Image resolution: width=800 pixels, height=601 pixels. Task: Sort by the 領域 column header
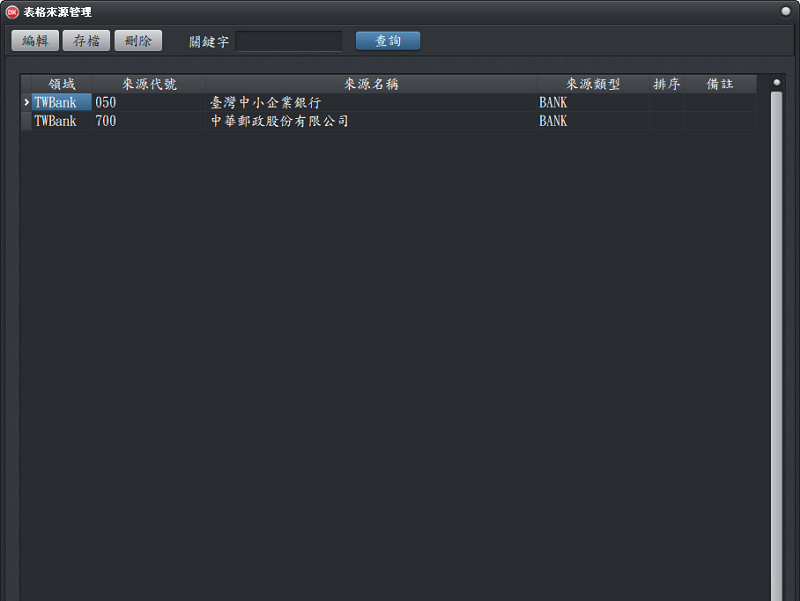62,84
